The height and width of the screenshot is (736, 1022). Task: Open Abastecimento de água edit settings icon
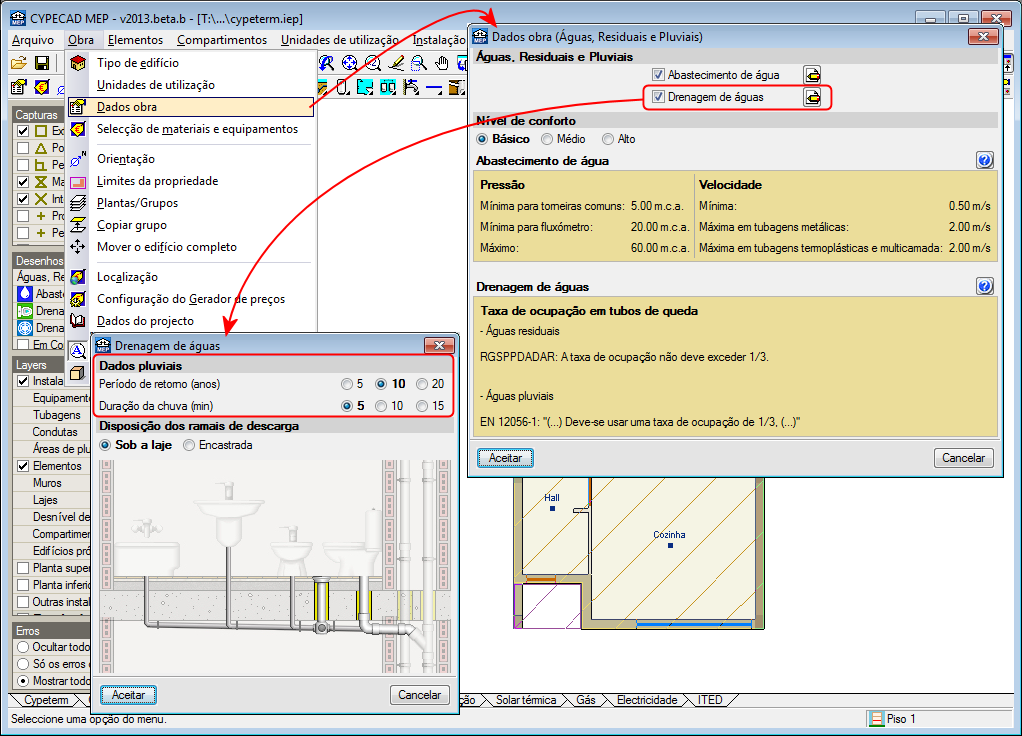(814, 75)
